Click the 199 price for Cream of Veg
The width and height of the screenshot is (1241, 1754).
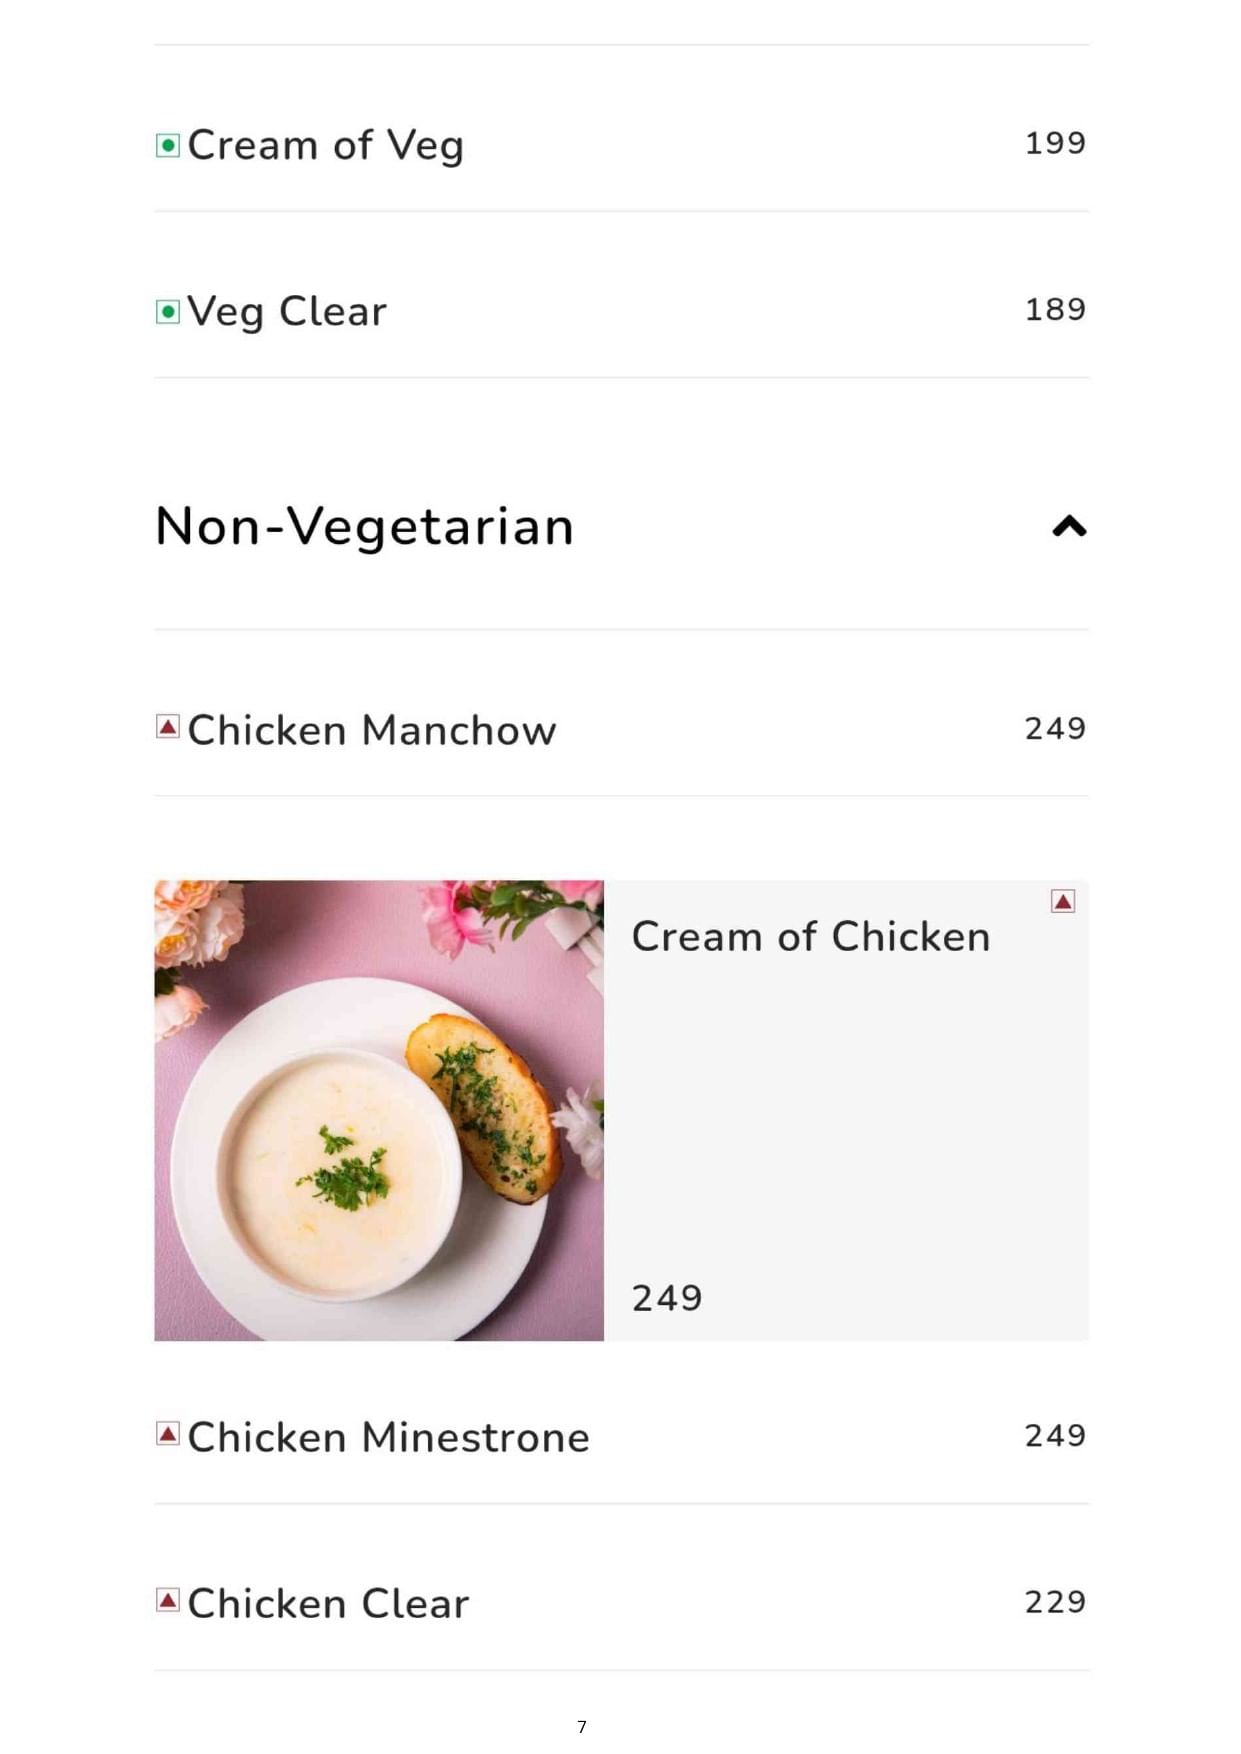pyautogui.click(x=1055, y=143)
